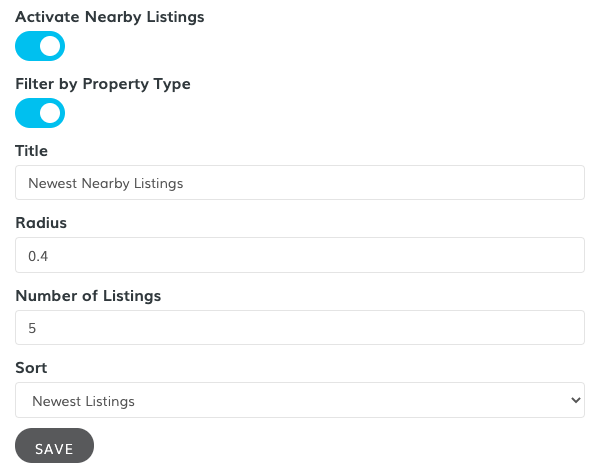Turn off Filter by Property Type switch

[x=40, y=113]
